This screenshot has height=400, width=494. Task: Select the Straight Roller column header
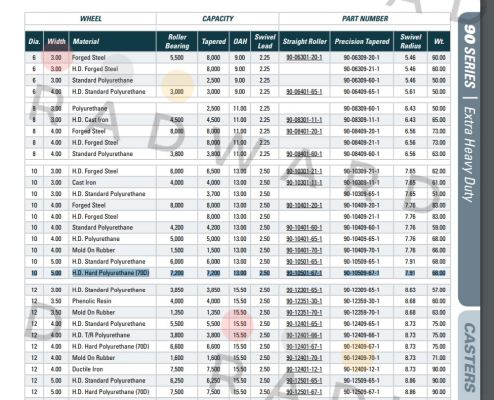[x=305, y=42]
